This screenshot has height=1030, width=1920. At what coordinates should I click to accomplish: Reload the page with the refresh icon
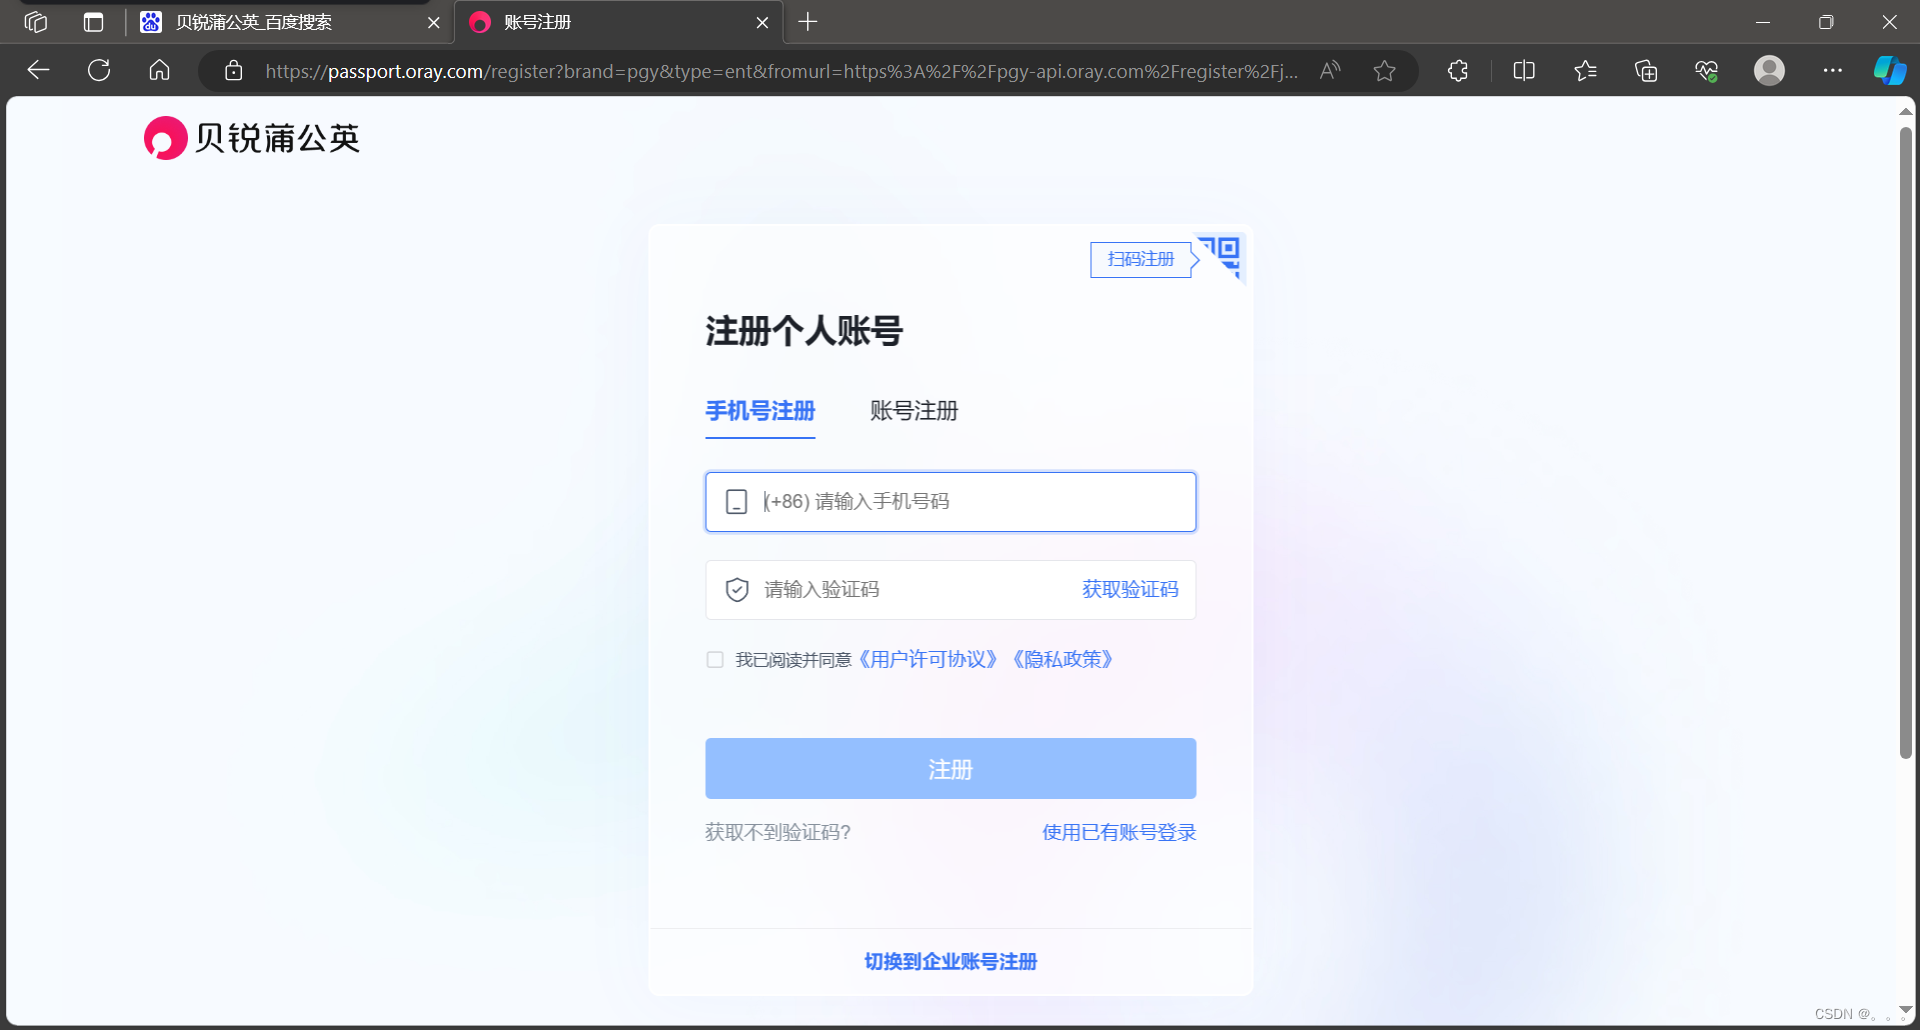[x=99, y=70]
